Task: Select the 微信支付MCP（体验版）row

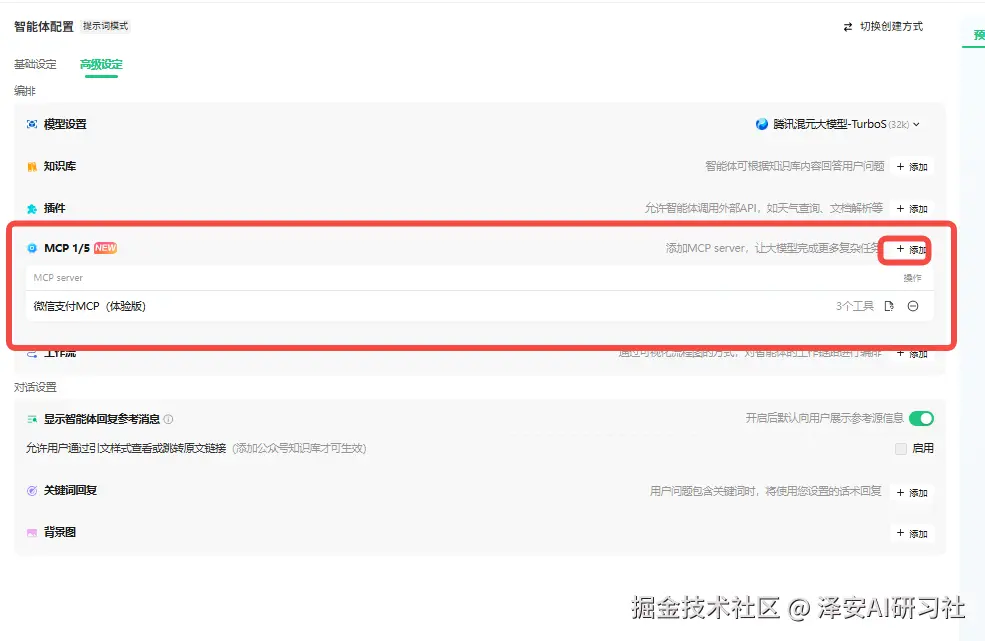Action: pyautogui.click(x=479, y=306)
